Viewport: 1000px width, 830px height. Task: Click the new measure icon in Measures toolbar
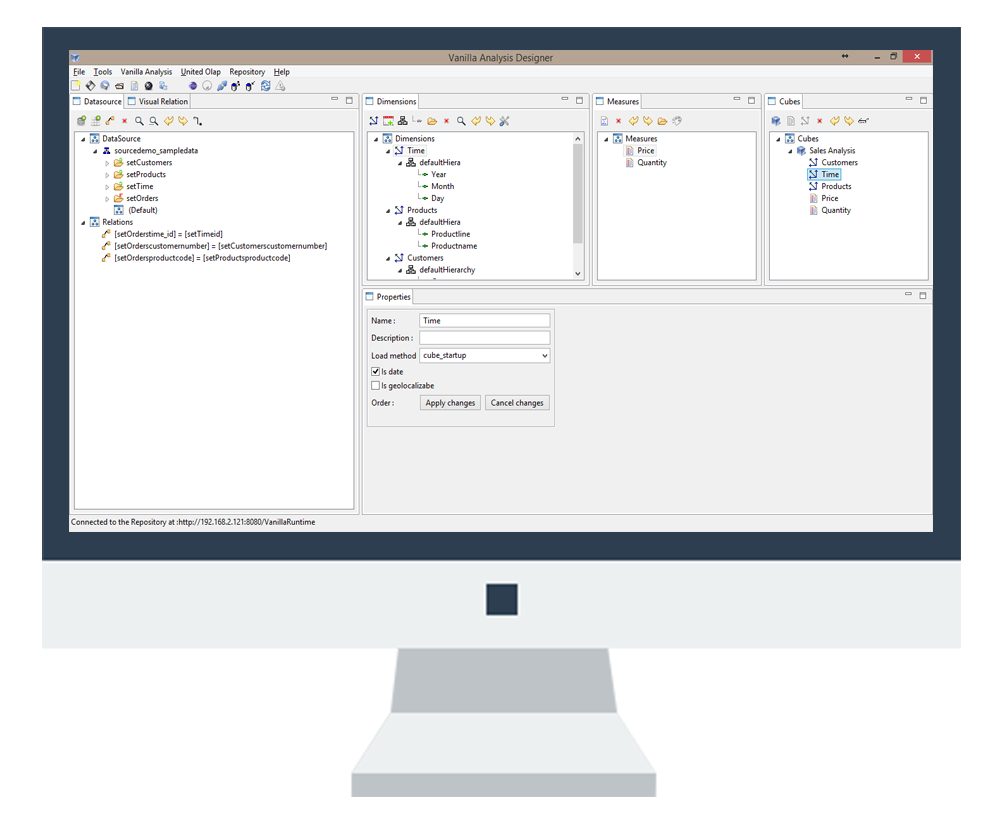point(604,121)
